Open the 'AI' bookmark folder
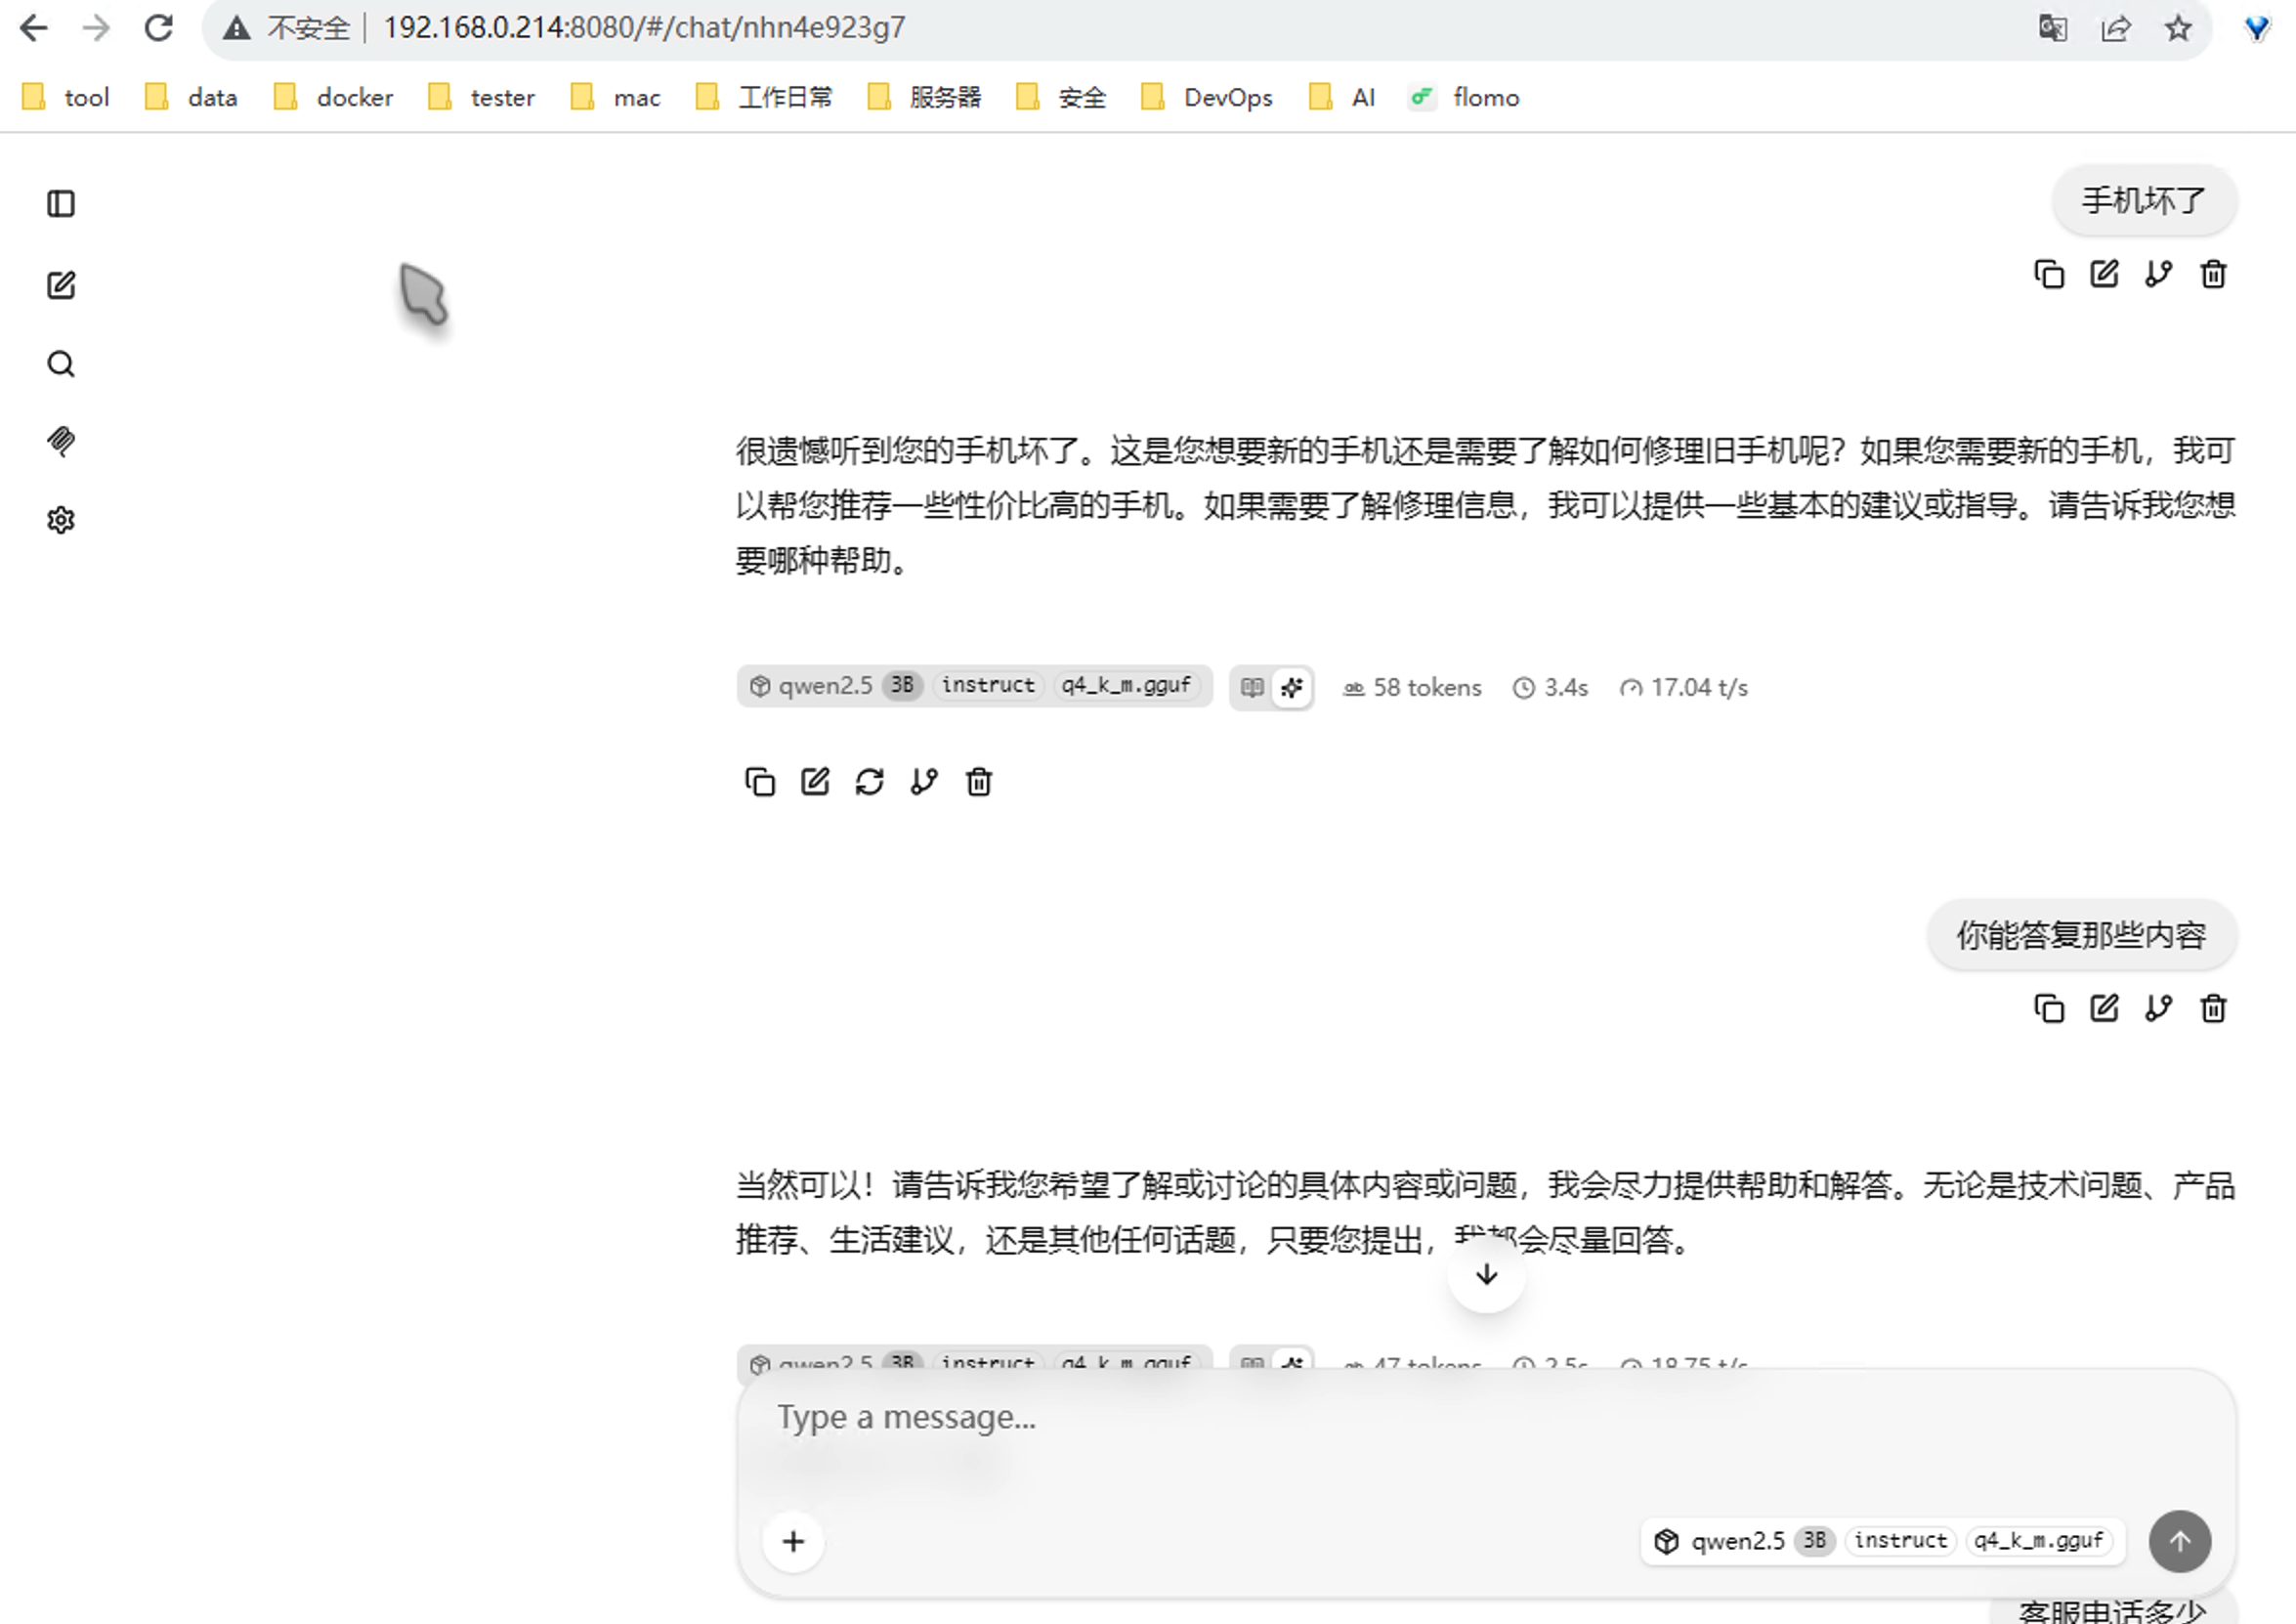2296x1624 pixels. point(1343,97)
